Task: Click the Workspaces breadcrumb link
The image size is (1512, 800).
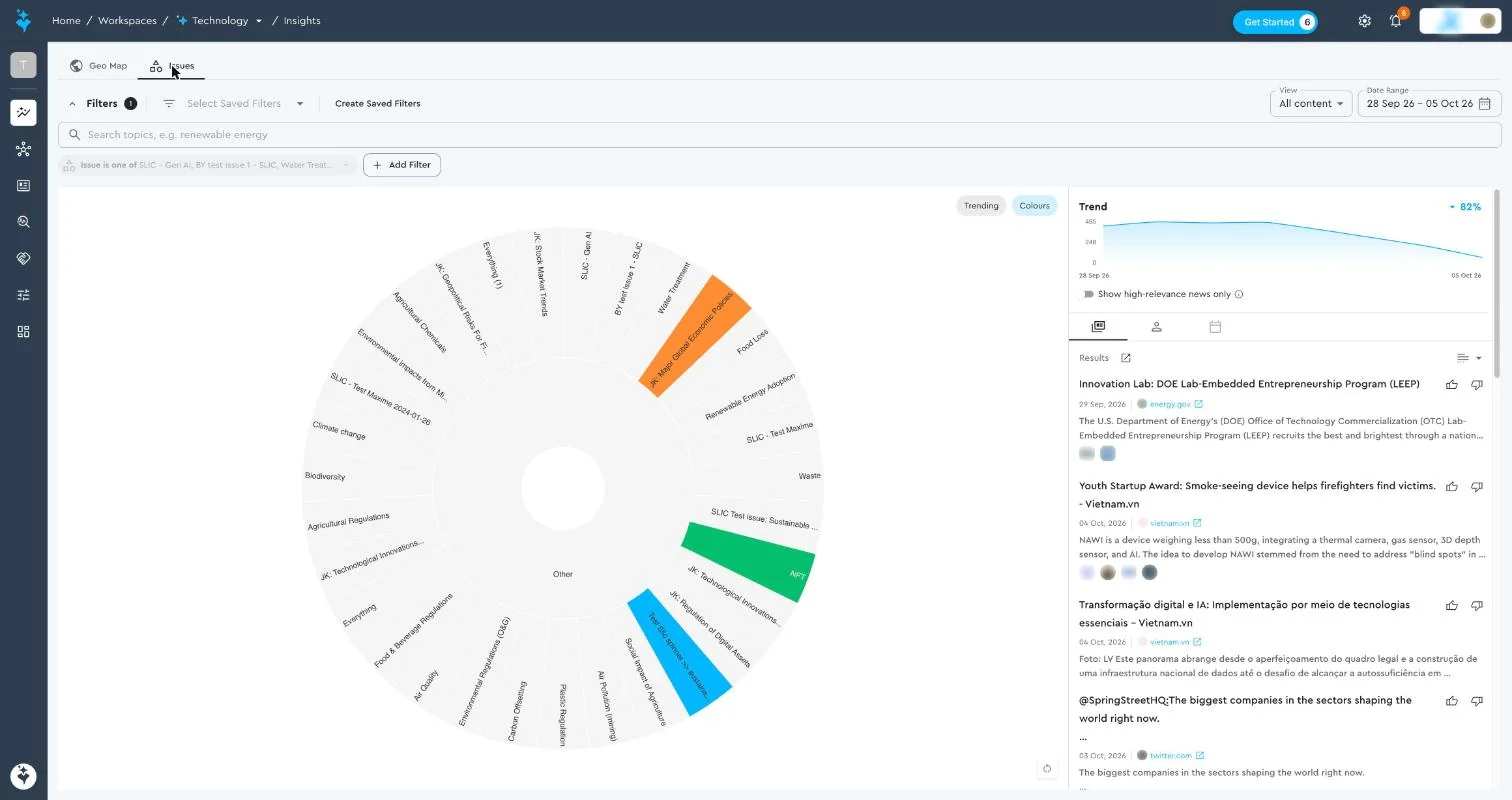Action: [x=126, y=21]
